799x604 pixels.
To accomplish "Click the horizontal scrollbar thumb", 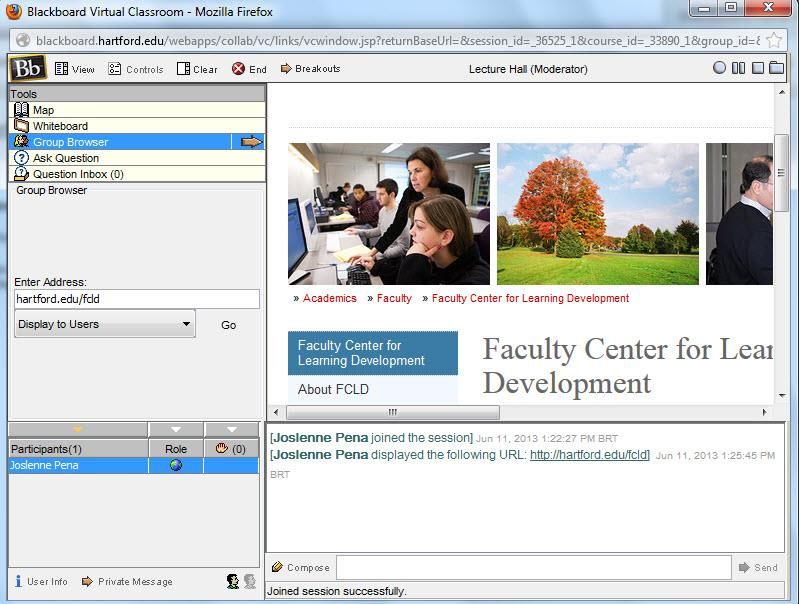I will (393, 412).
